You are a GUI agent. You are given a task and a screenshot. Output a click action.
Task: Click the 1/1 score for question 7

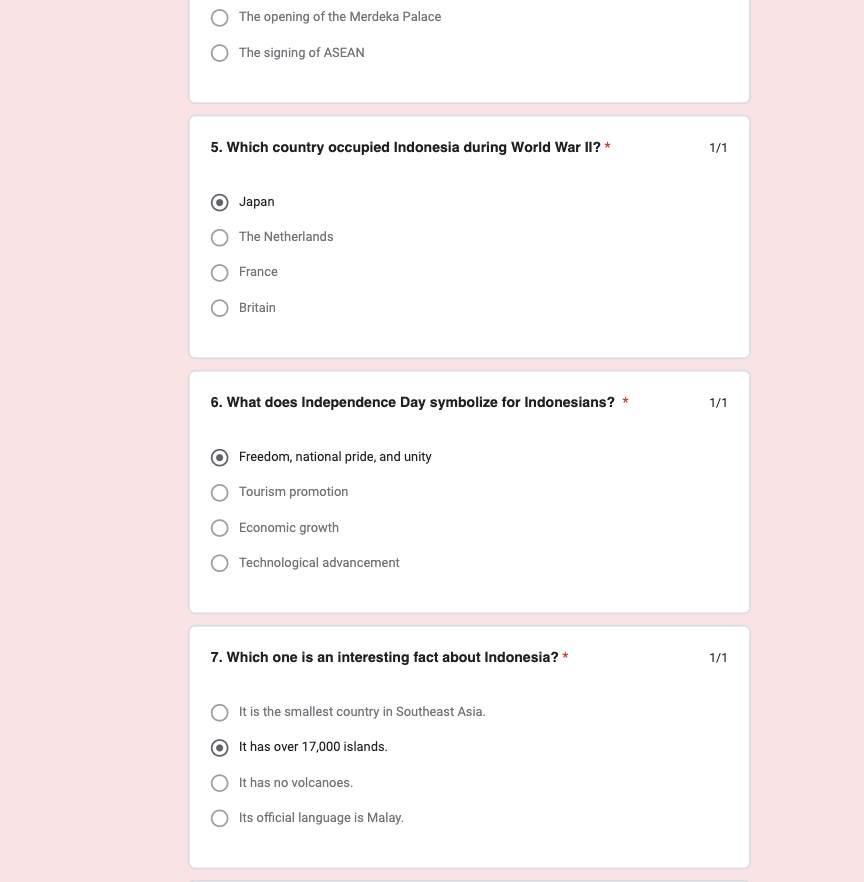(x=718, y=658)
